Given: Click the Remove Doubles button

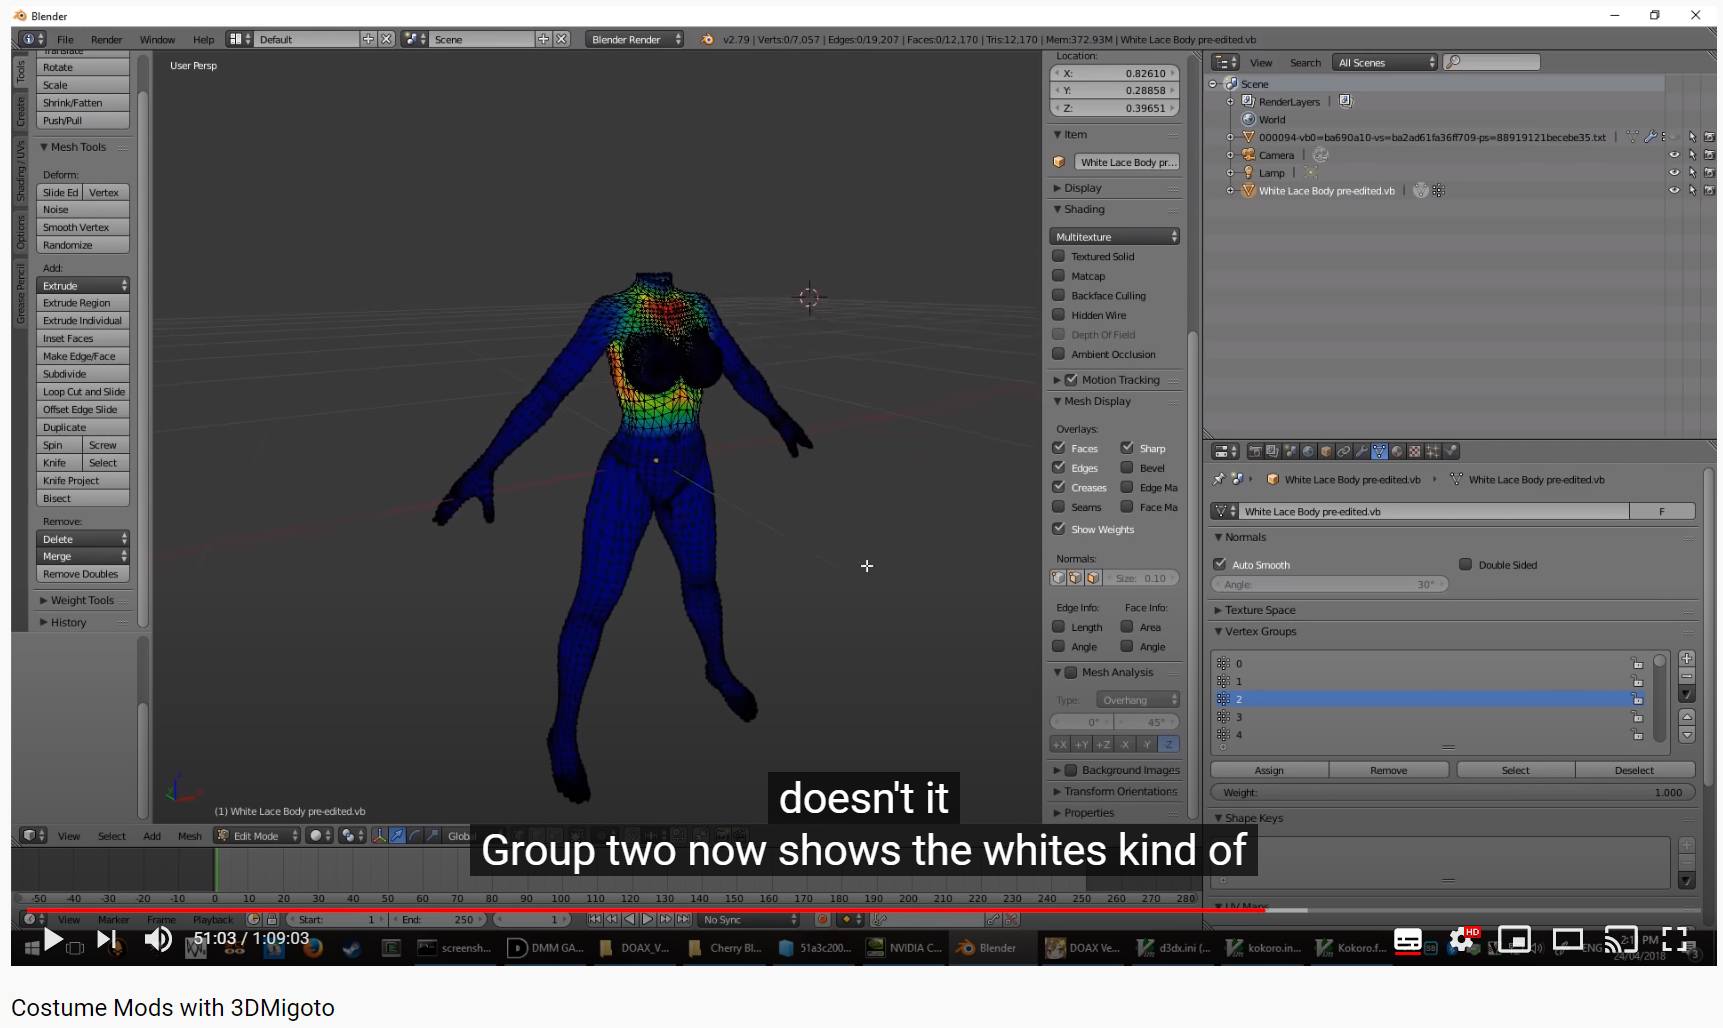Looking at the screenshot, I should [83, 574].
